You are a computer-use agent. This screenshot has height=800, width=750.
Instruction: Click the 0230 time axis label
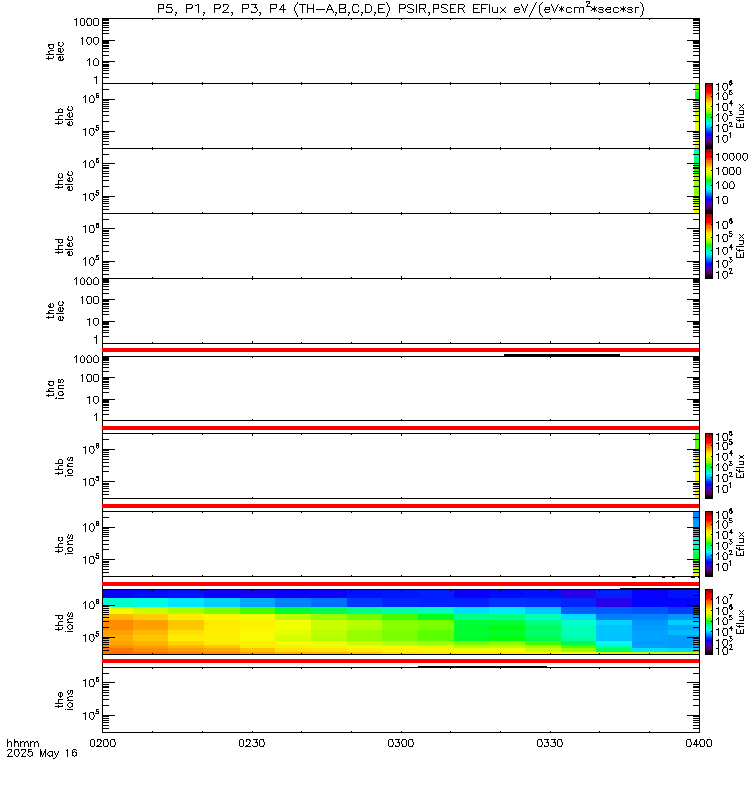[252, 743]
